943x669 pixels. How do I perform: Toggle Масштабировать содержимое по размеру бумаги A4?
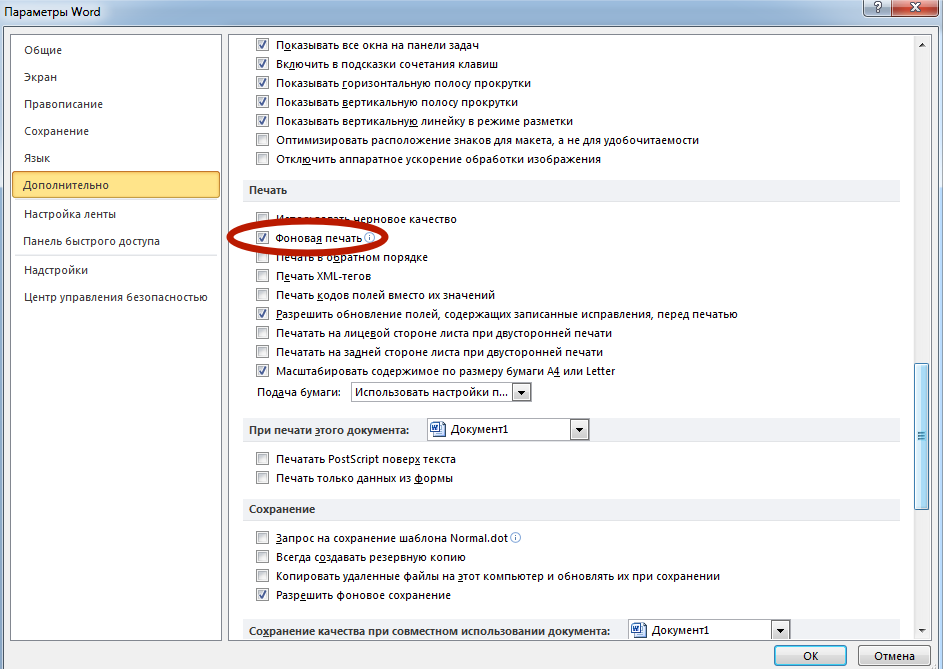point(262,371)
